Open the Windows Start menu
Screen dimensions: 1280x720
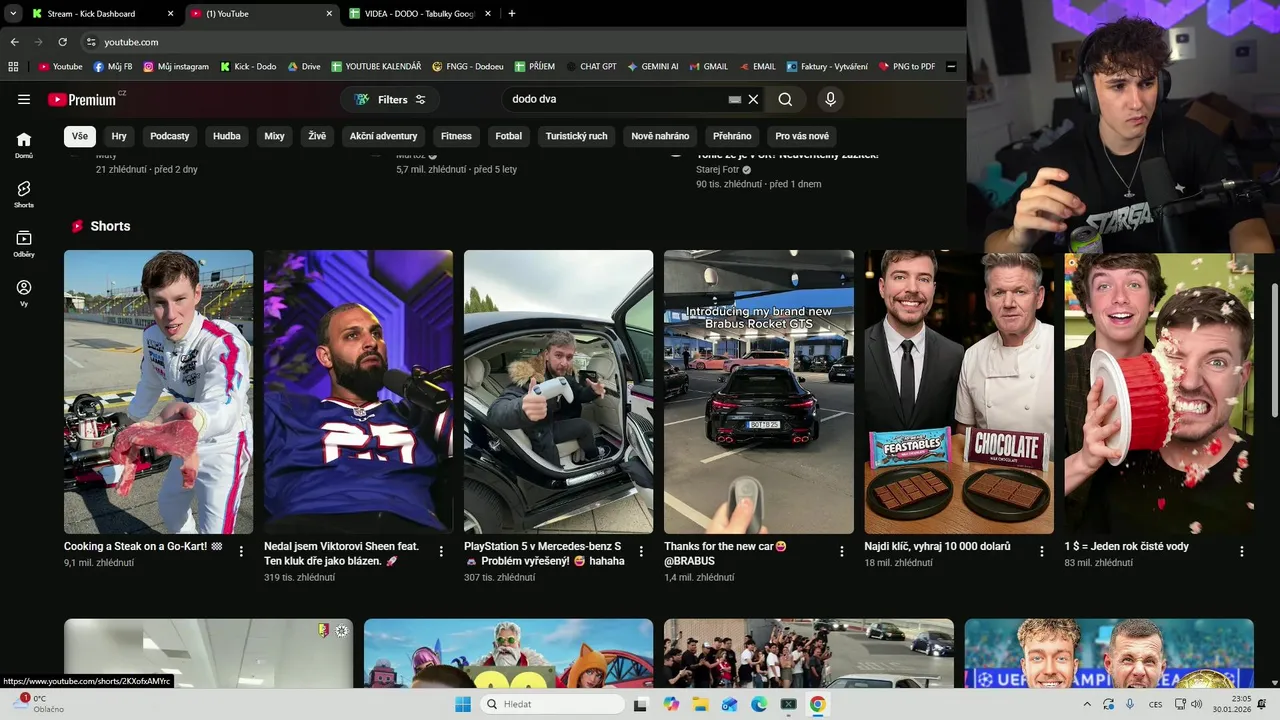463,704
